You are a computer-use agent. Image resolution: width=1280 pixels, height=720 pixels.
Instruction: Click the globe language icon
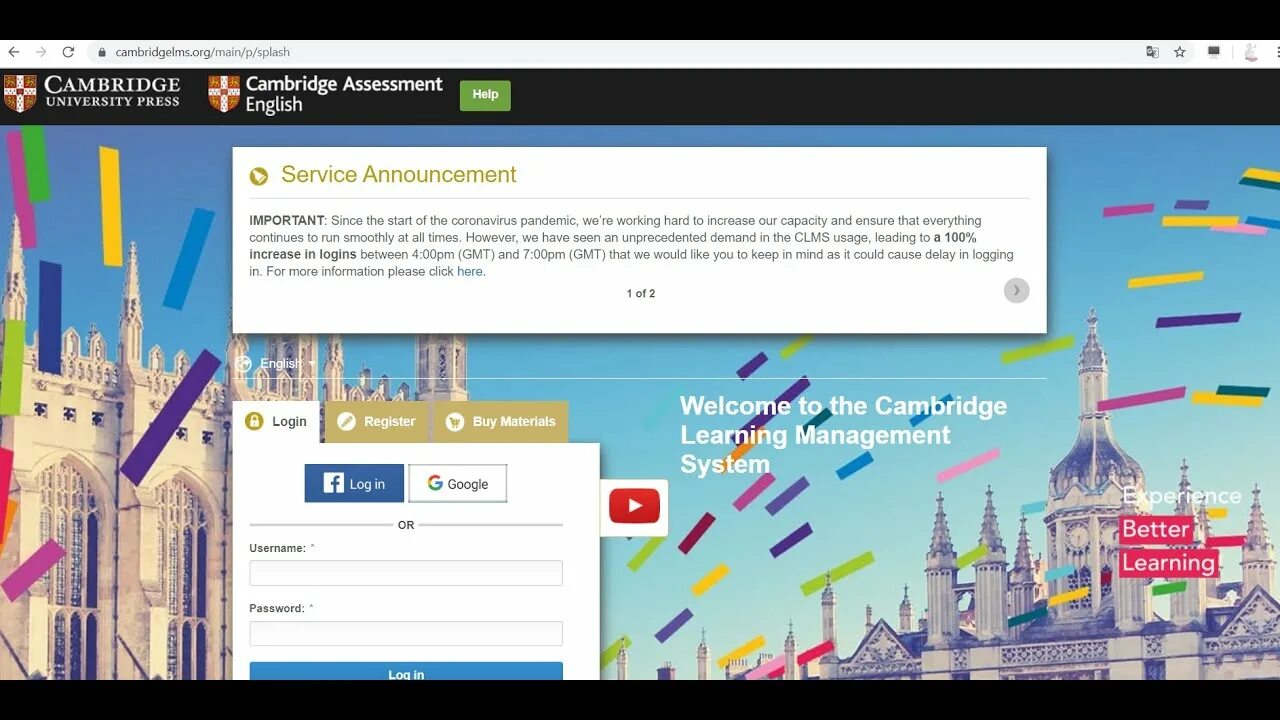click(x=243, y=363)
